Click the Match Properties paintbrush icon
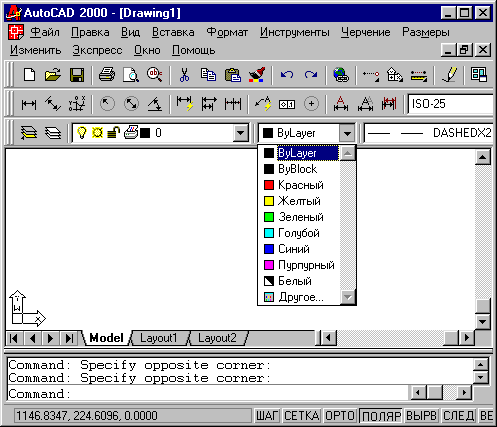The height and width of the screenshot is (427, 497). pos(257,75)
